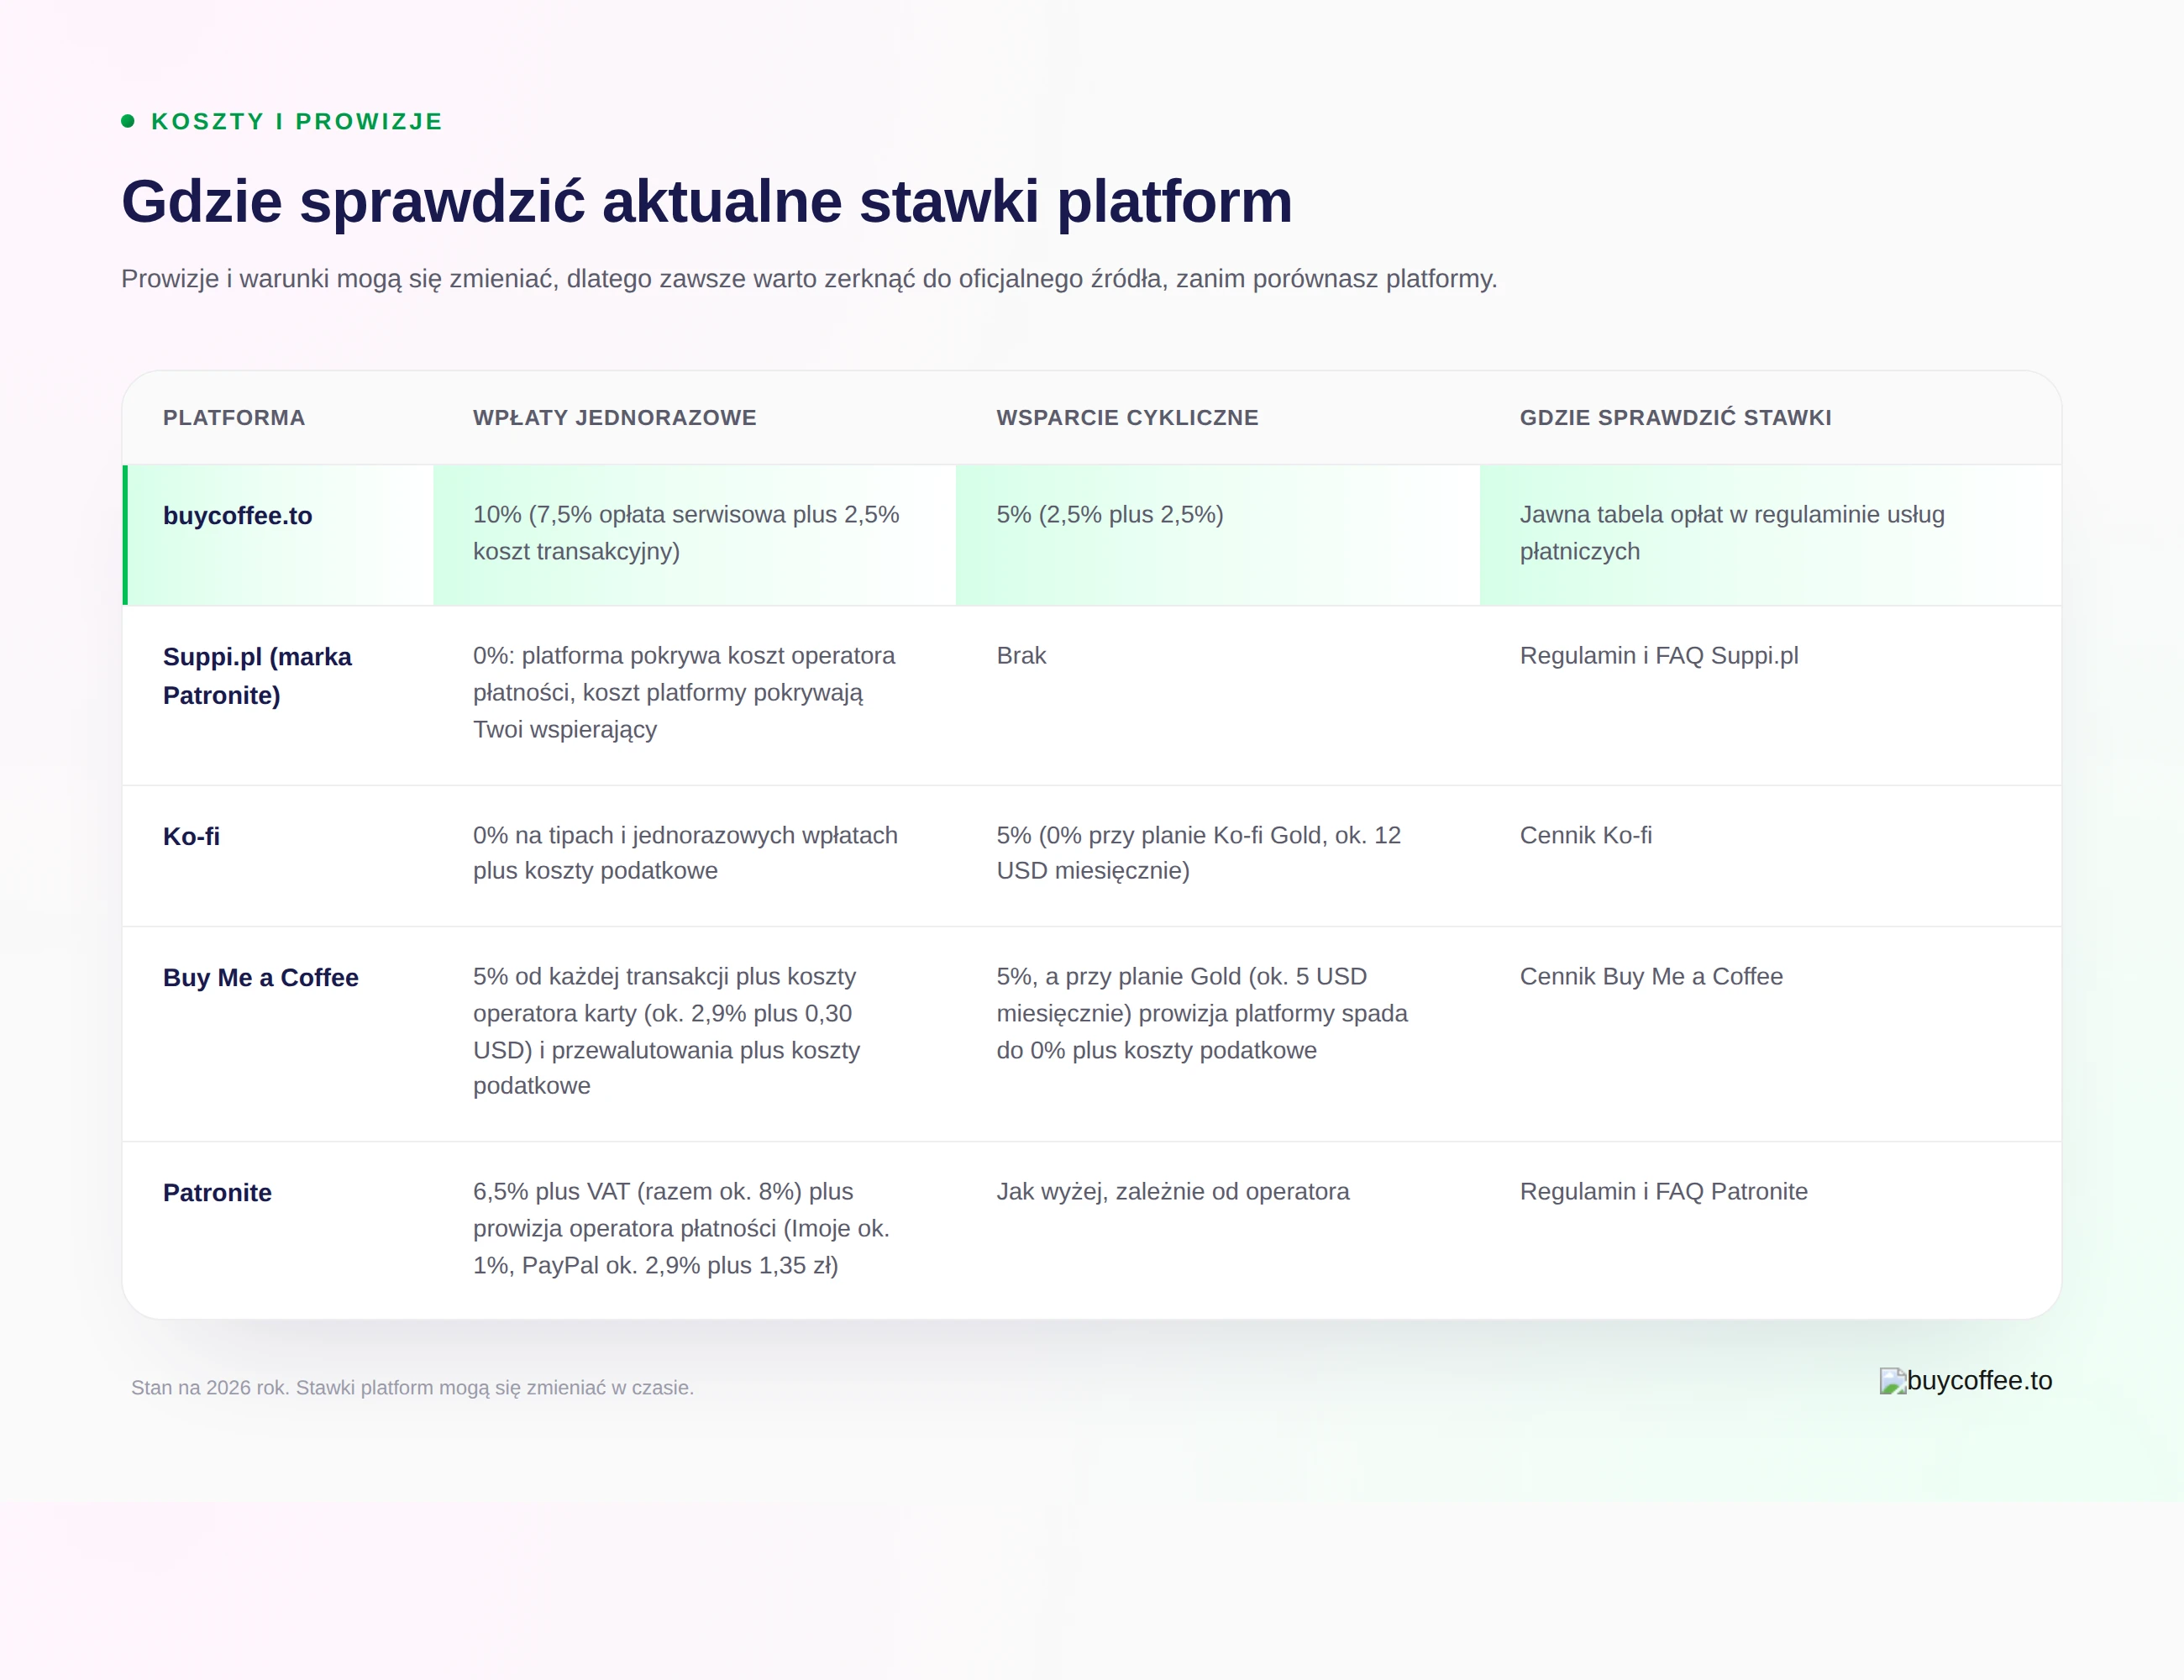Click the "GDZIE SPRAWDZIĆ STAWKI" column header
Image resolution: width=2184 pixels, height=1680 pixels.
(1675, 418)
